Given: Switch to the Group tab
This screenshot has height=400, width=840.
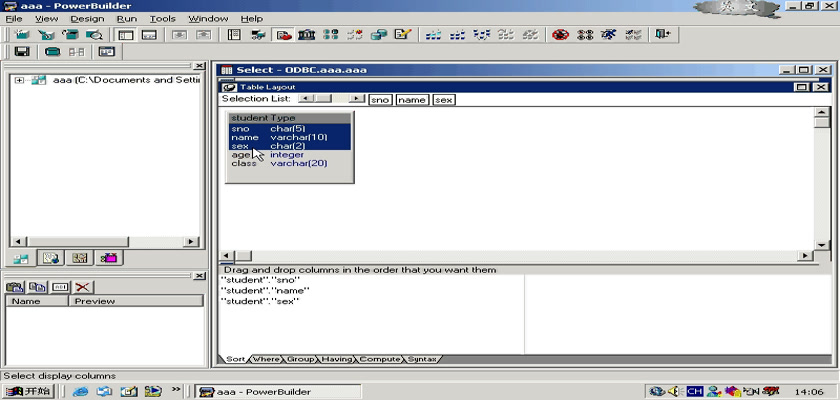Looking at the screenshot, I should (300, 359).
